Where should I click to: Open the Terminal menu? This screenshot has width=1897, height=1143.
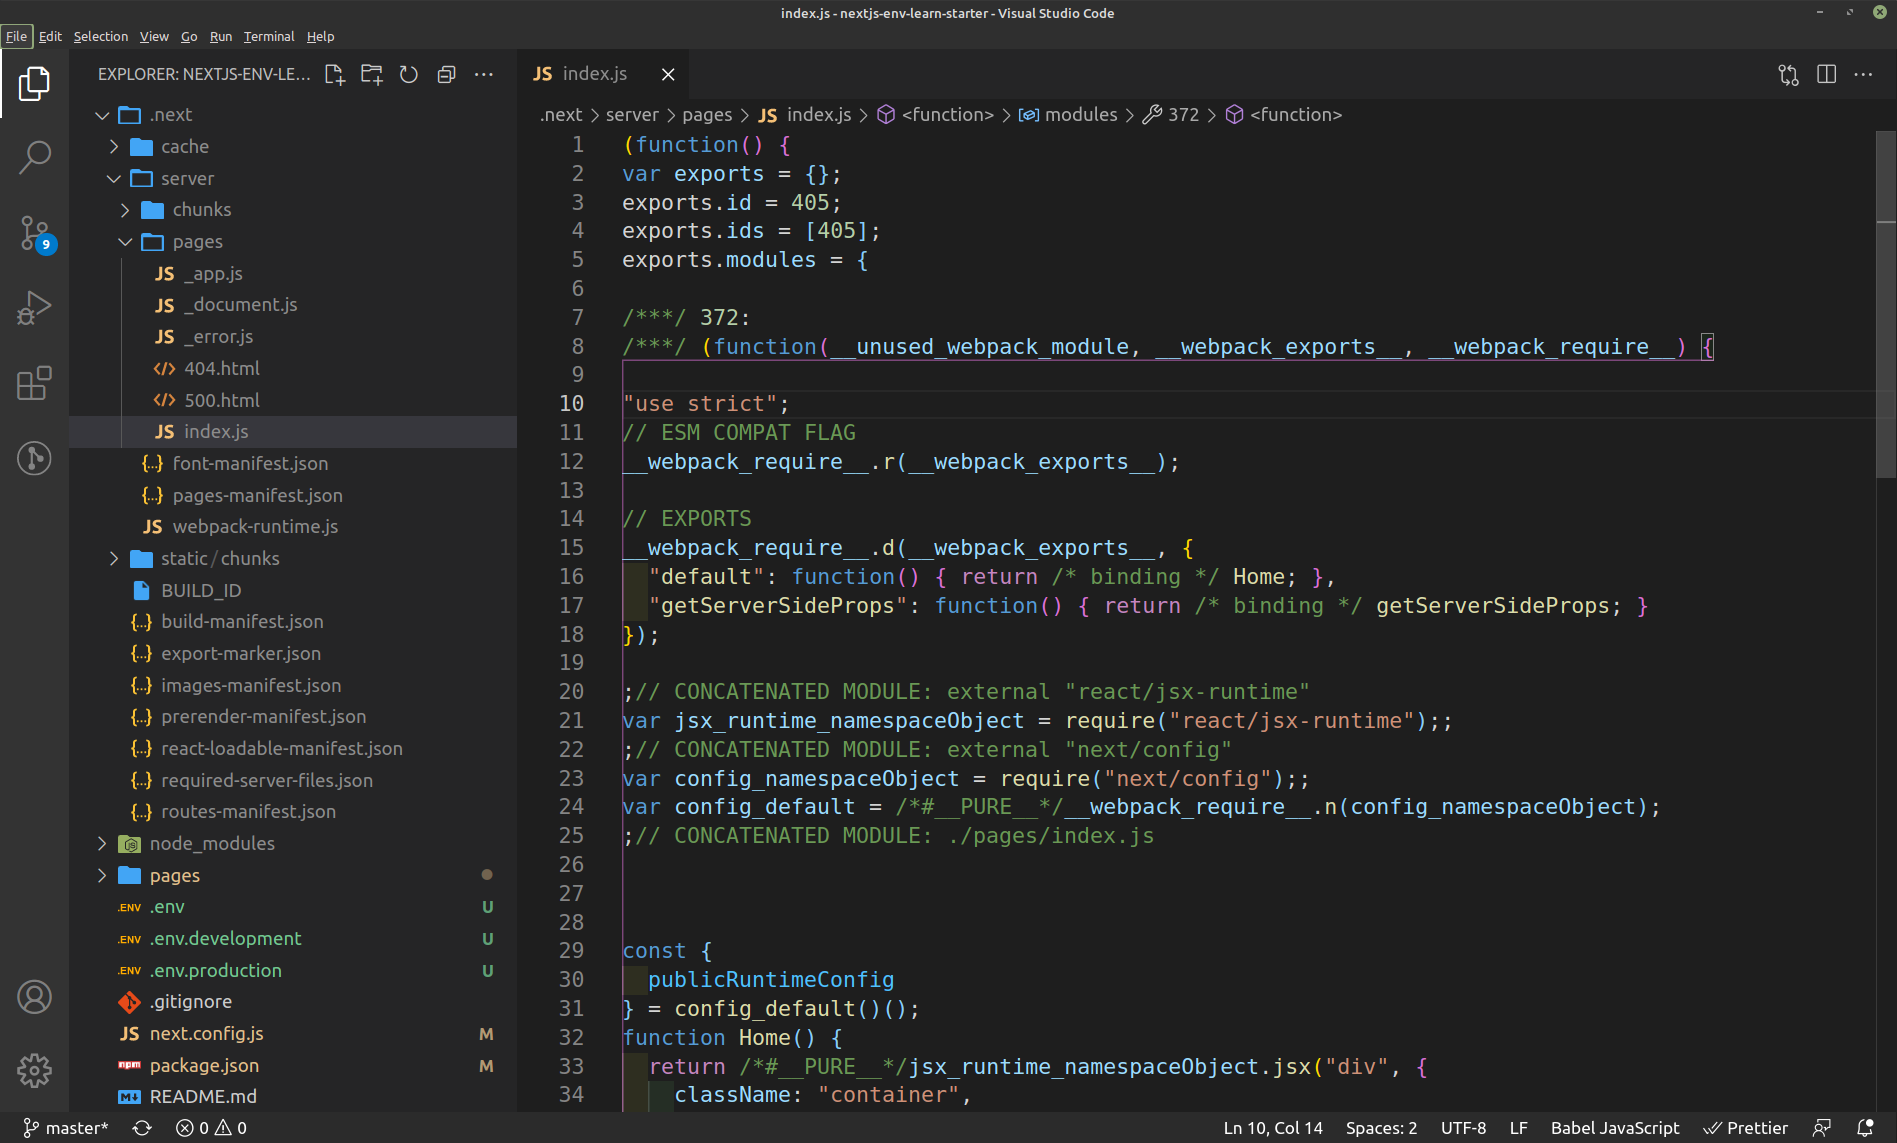(x=269, y=36)
